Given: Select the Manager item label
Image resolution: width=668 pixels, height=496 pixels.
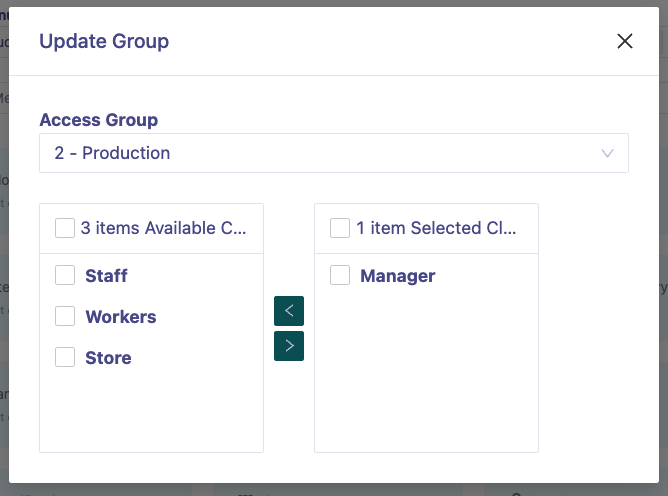Looking at the screenshot, I should [x=397, y=276].
